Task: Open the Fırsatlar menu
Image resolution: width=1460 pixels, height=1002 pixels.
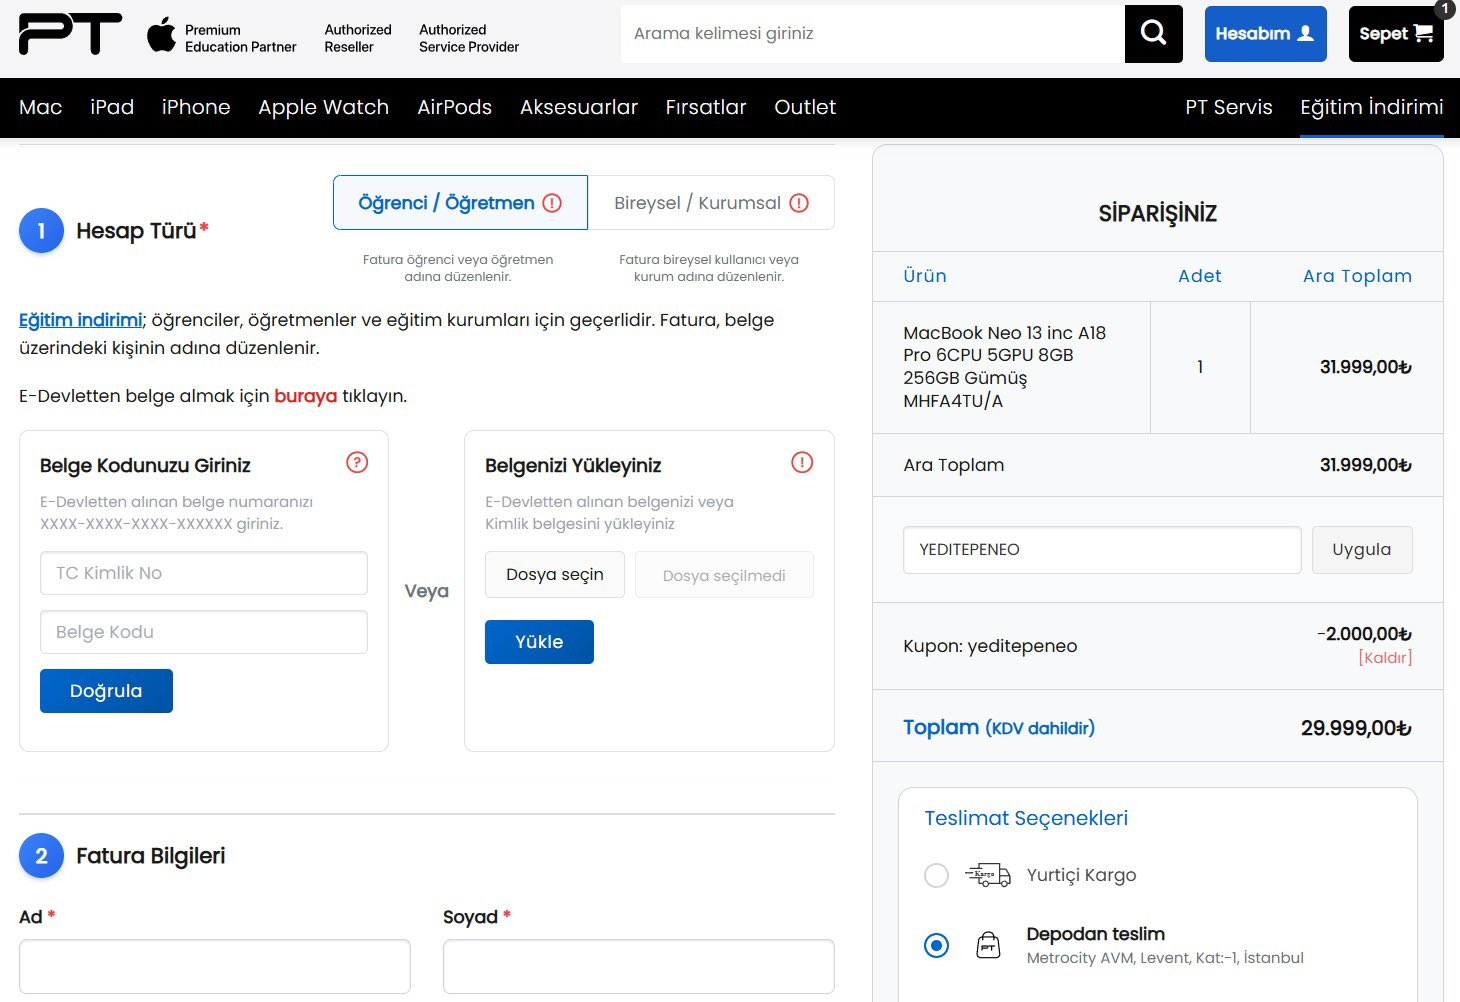Action: click(x=706, y=107)
